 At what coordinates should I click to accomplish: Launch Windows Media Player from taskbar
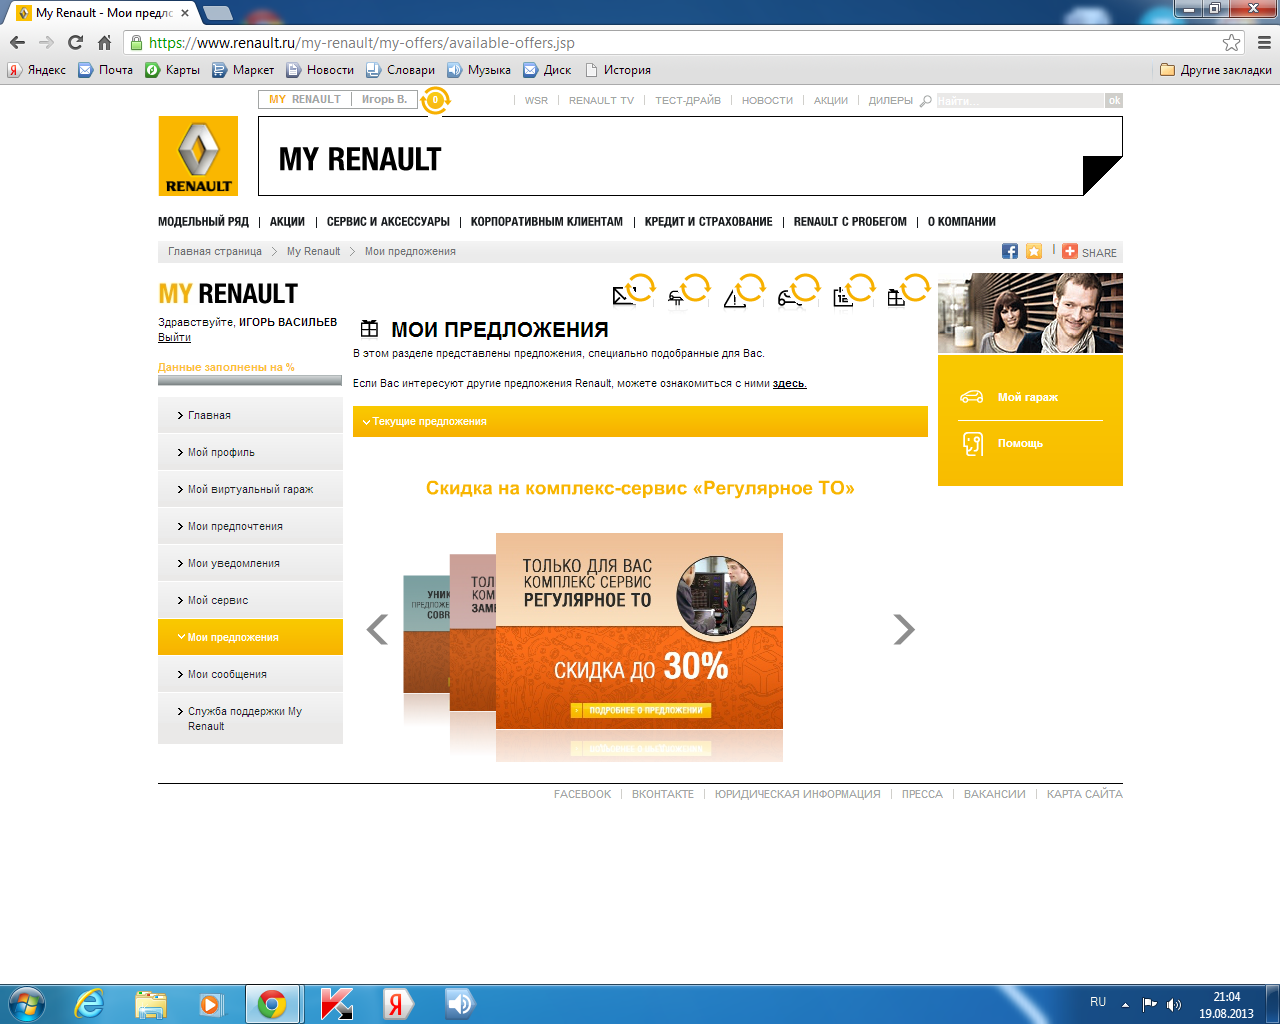[211, 1004]
